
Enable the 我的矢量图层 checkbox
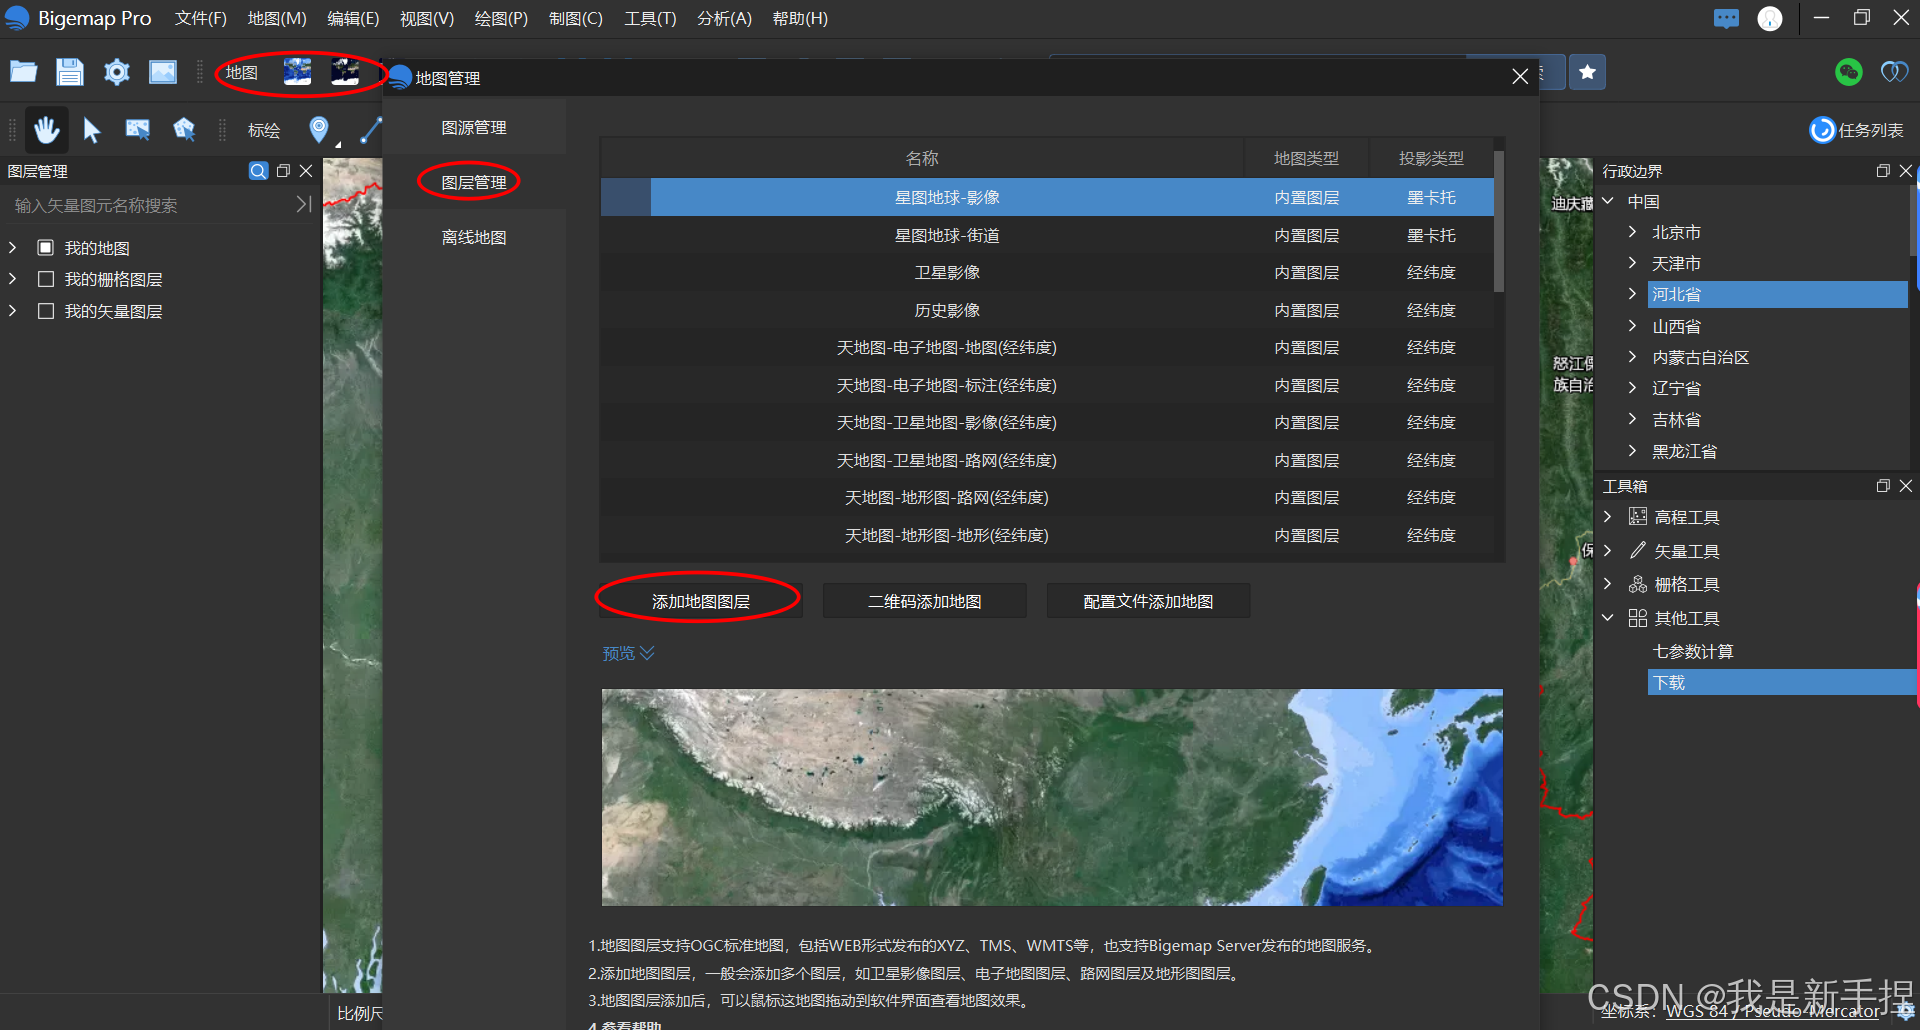coord(45,311)
